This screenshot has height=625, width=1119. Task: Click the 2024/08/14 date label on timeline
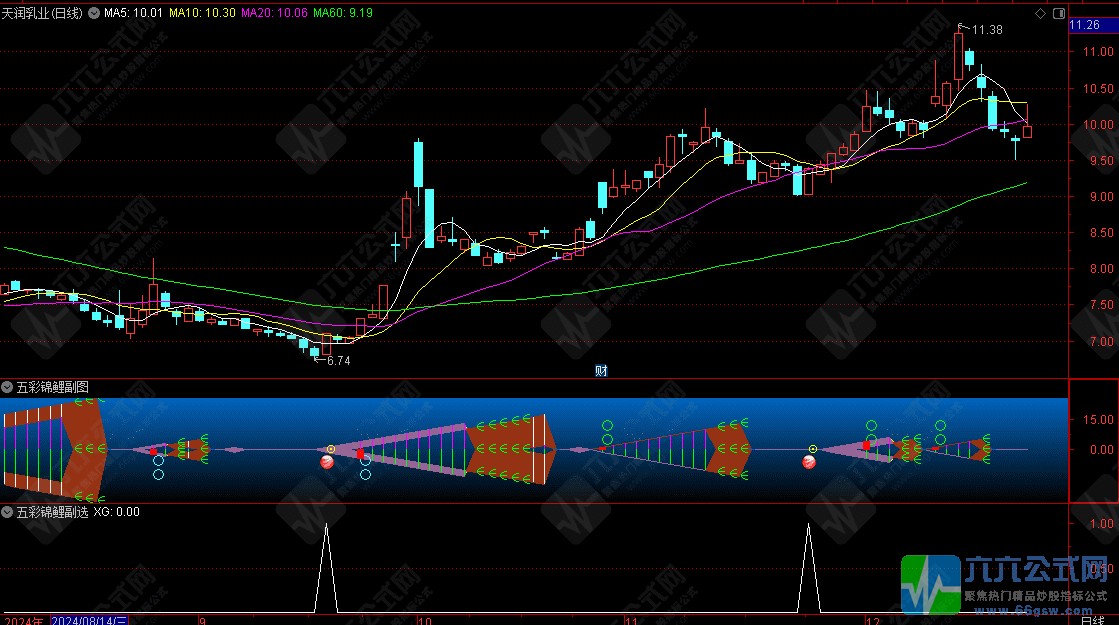90,620
